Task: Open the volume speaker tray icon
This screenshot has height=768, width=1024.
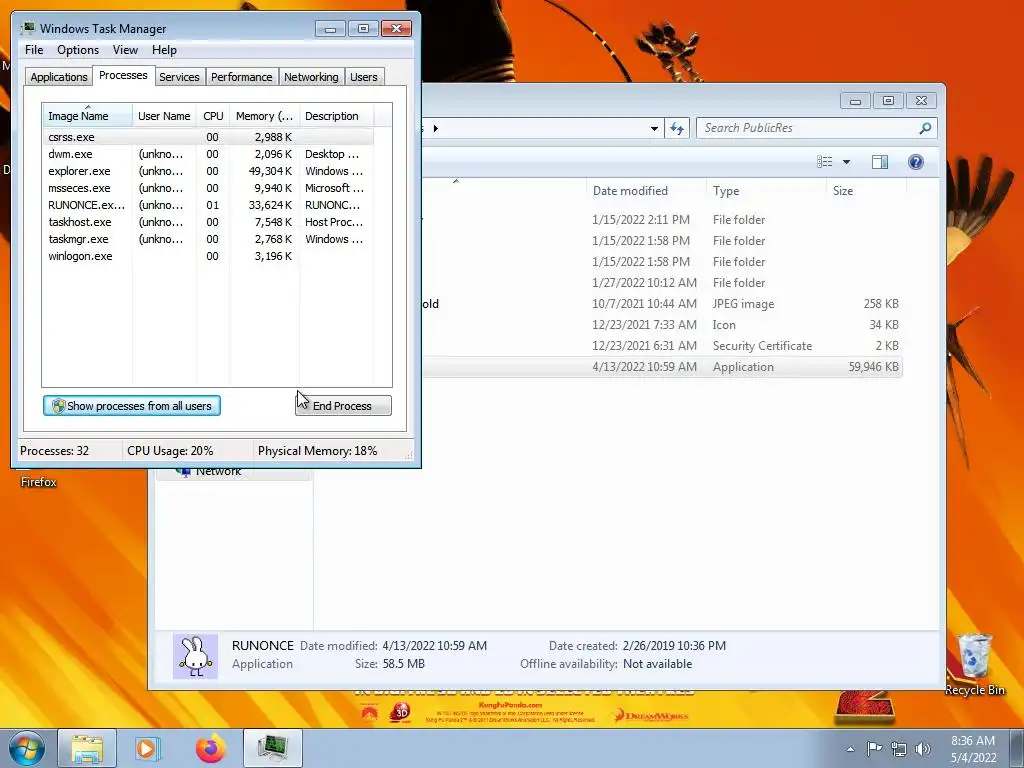Action: pyautogui.click(x=922, y=749)
